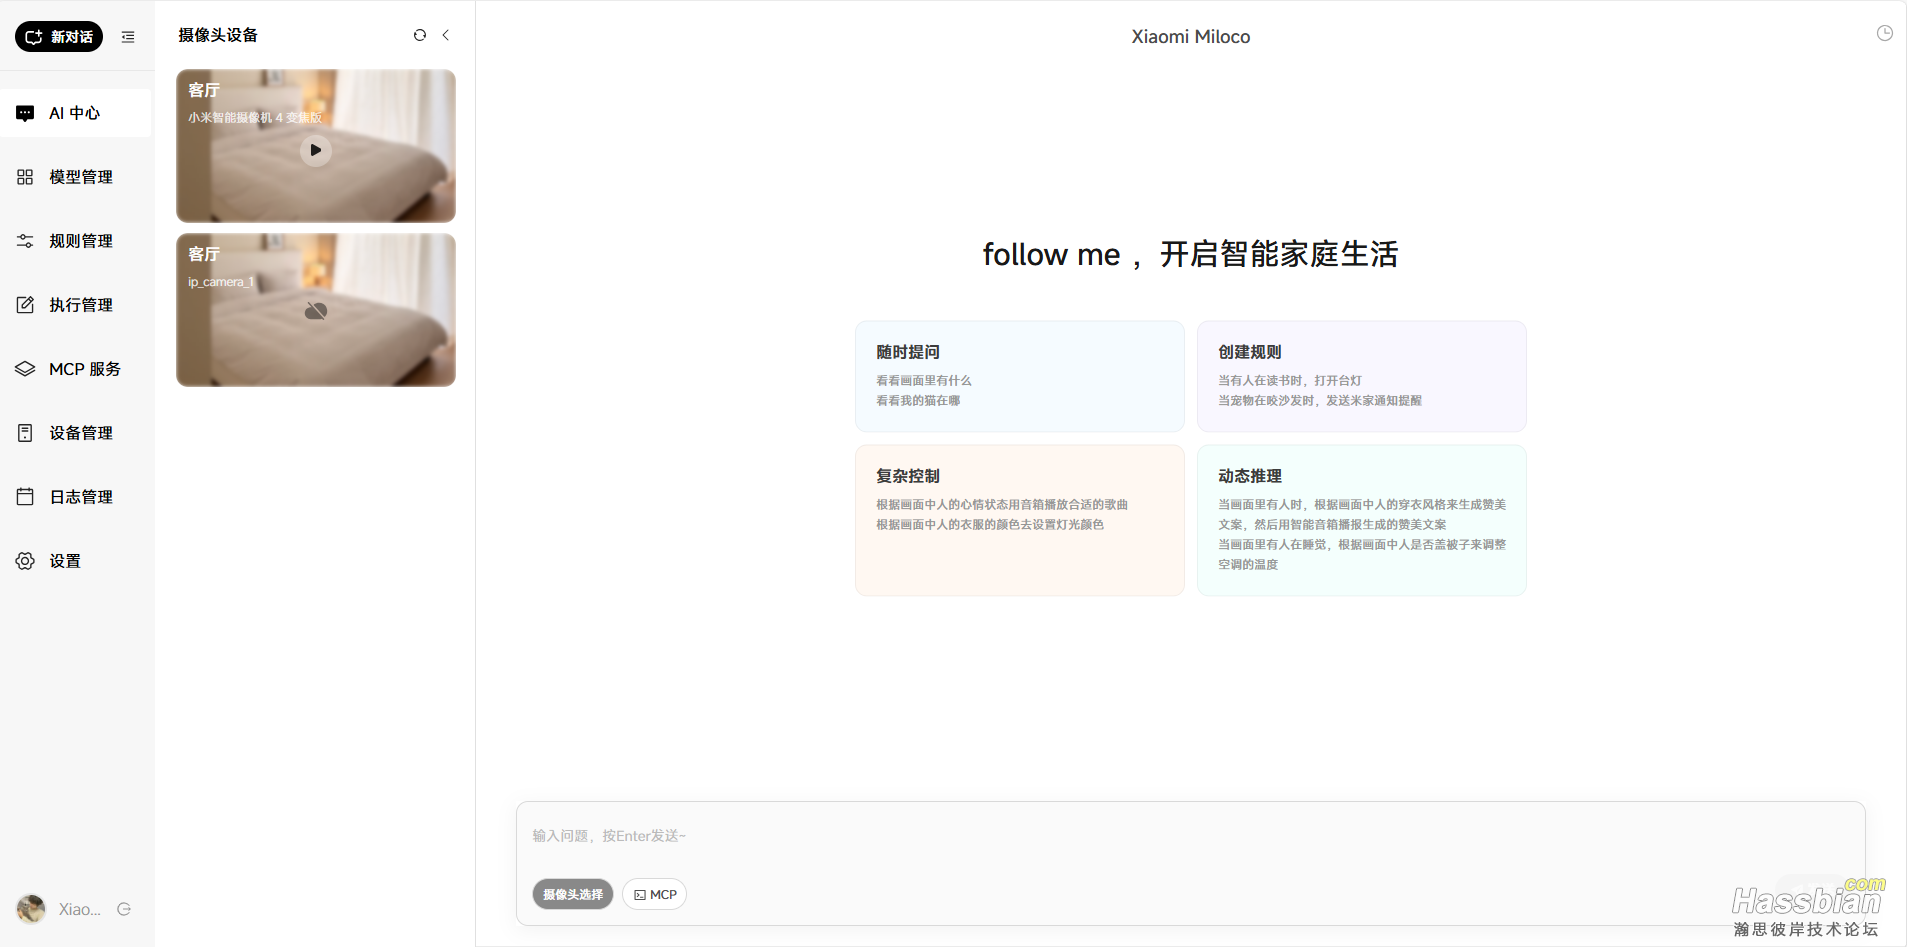The width and height of the screenshot is (1907, 947).
Task: Collapse the 摄像头设备 panel with the chevron
Action: 446,35
